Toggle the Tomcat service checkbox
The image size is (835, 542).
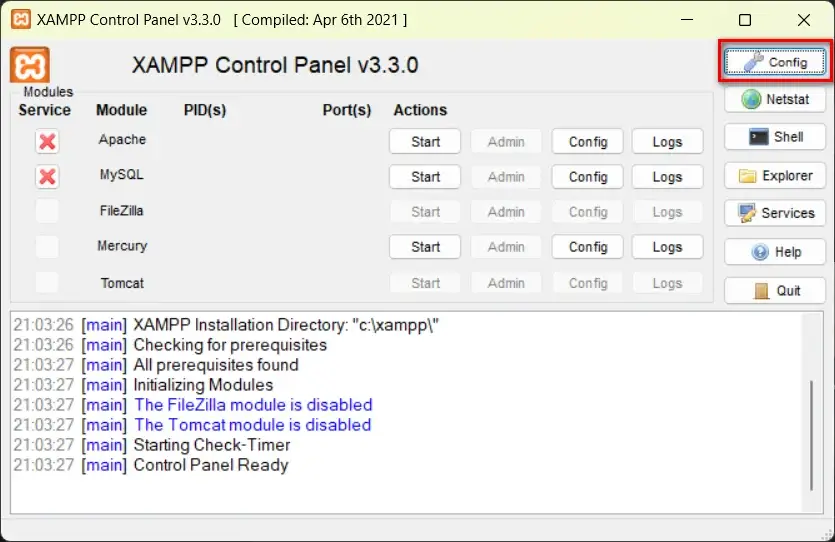click(x=47, y=283)
